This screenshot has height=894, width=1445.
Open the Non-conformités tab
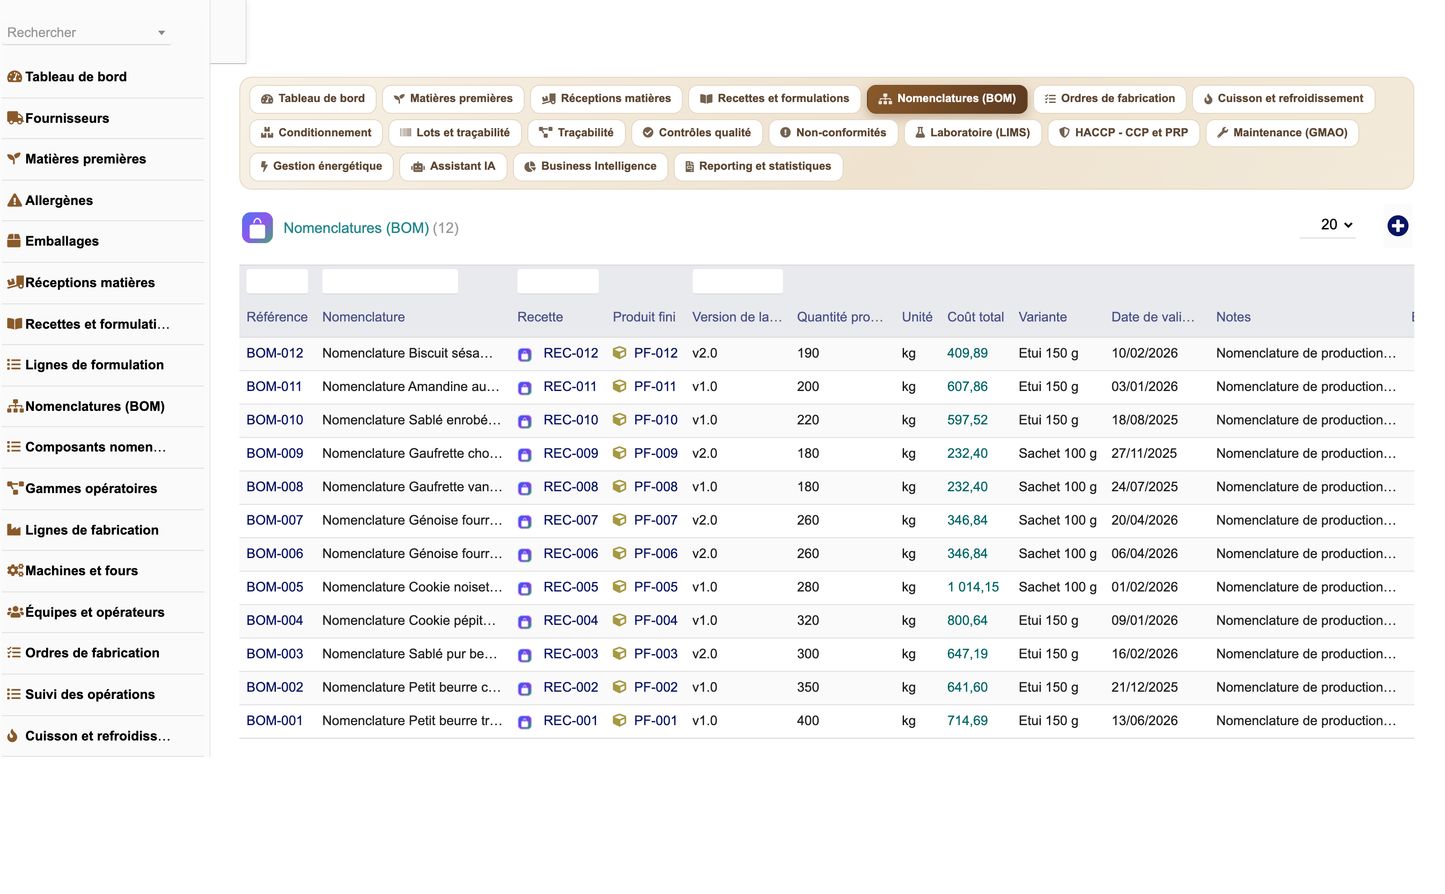(832, 133)
